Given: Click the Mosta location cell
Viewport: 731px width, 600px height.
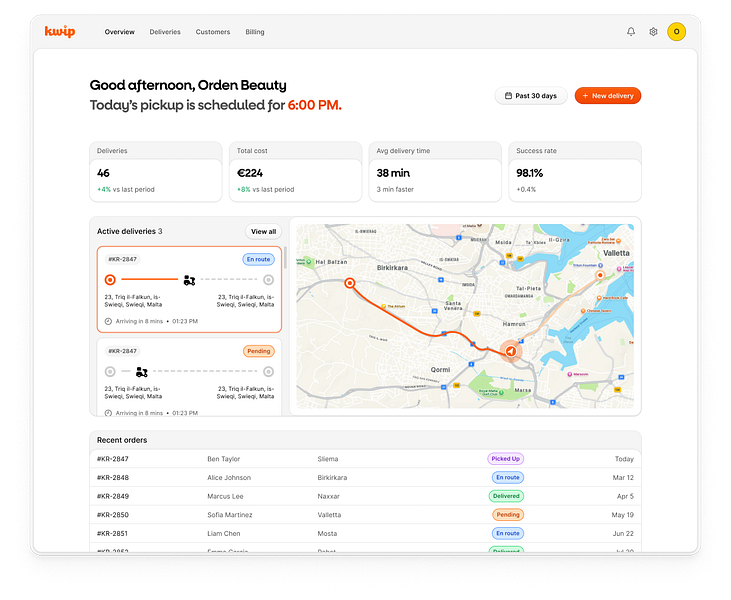Looking at the screenshot, I should (x=327, y=534).
